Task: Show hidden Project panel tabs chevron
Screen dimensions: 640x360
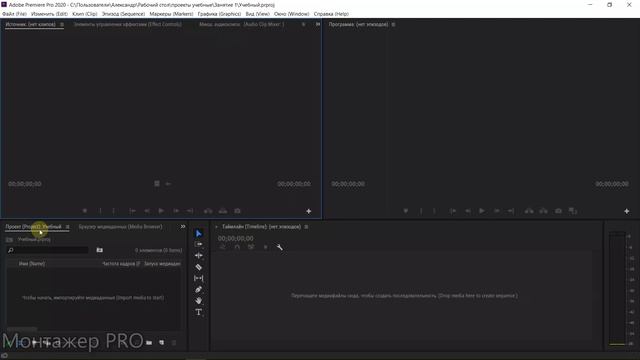Action: pos(183,227)
